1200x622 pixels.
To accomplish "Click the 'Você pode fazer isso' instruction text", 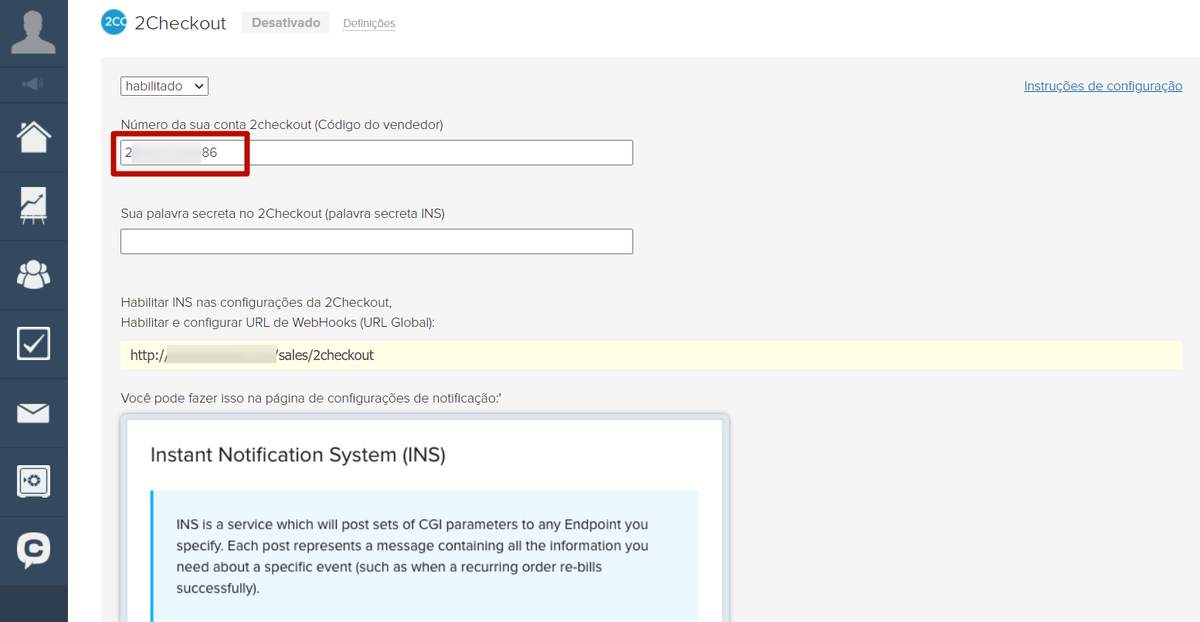I will (311, 399).
